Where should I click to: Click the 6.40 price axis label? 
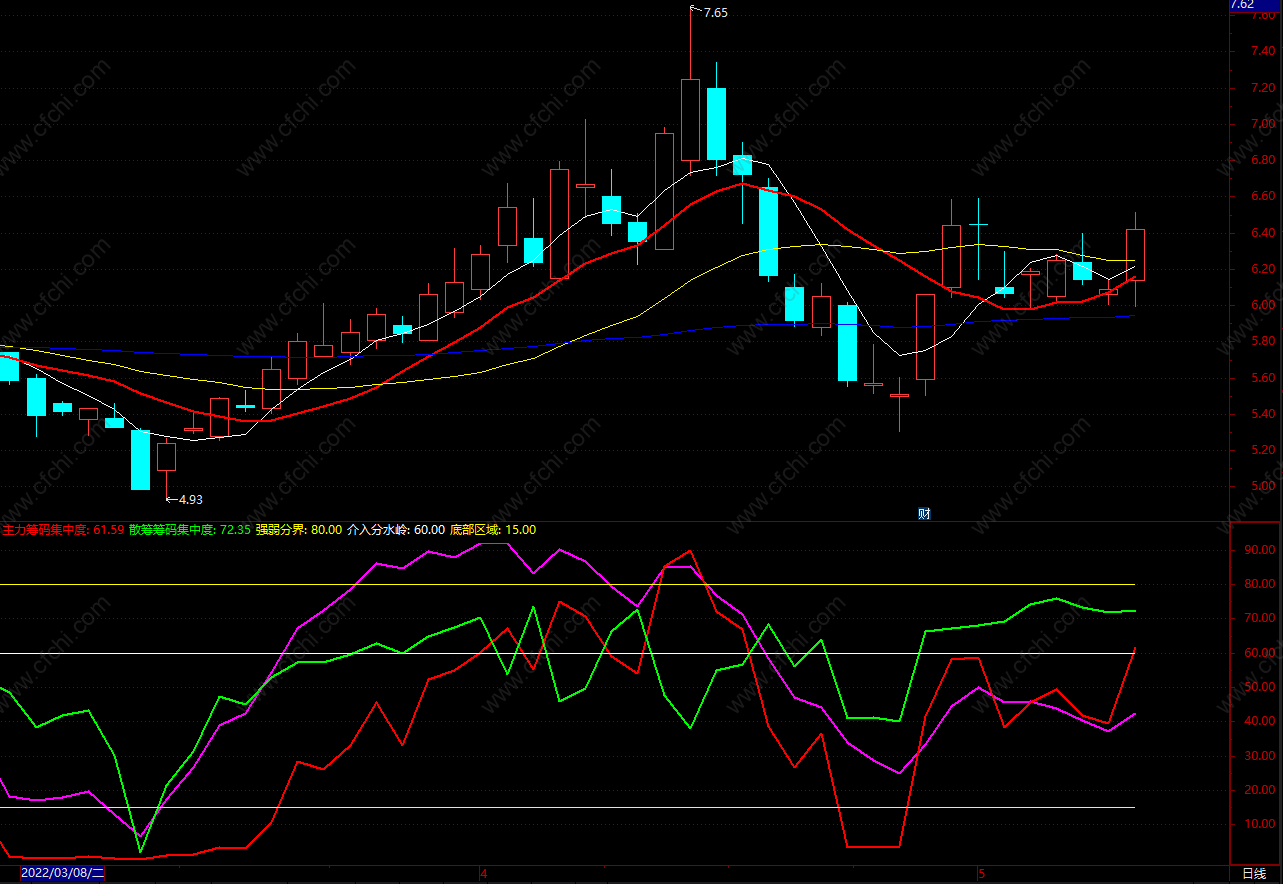pyautogui.click(x=1263, y=234)
